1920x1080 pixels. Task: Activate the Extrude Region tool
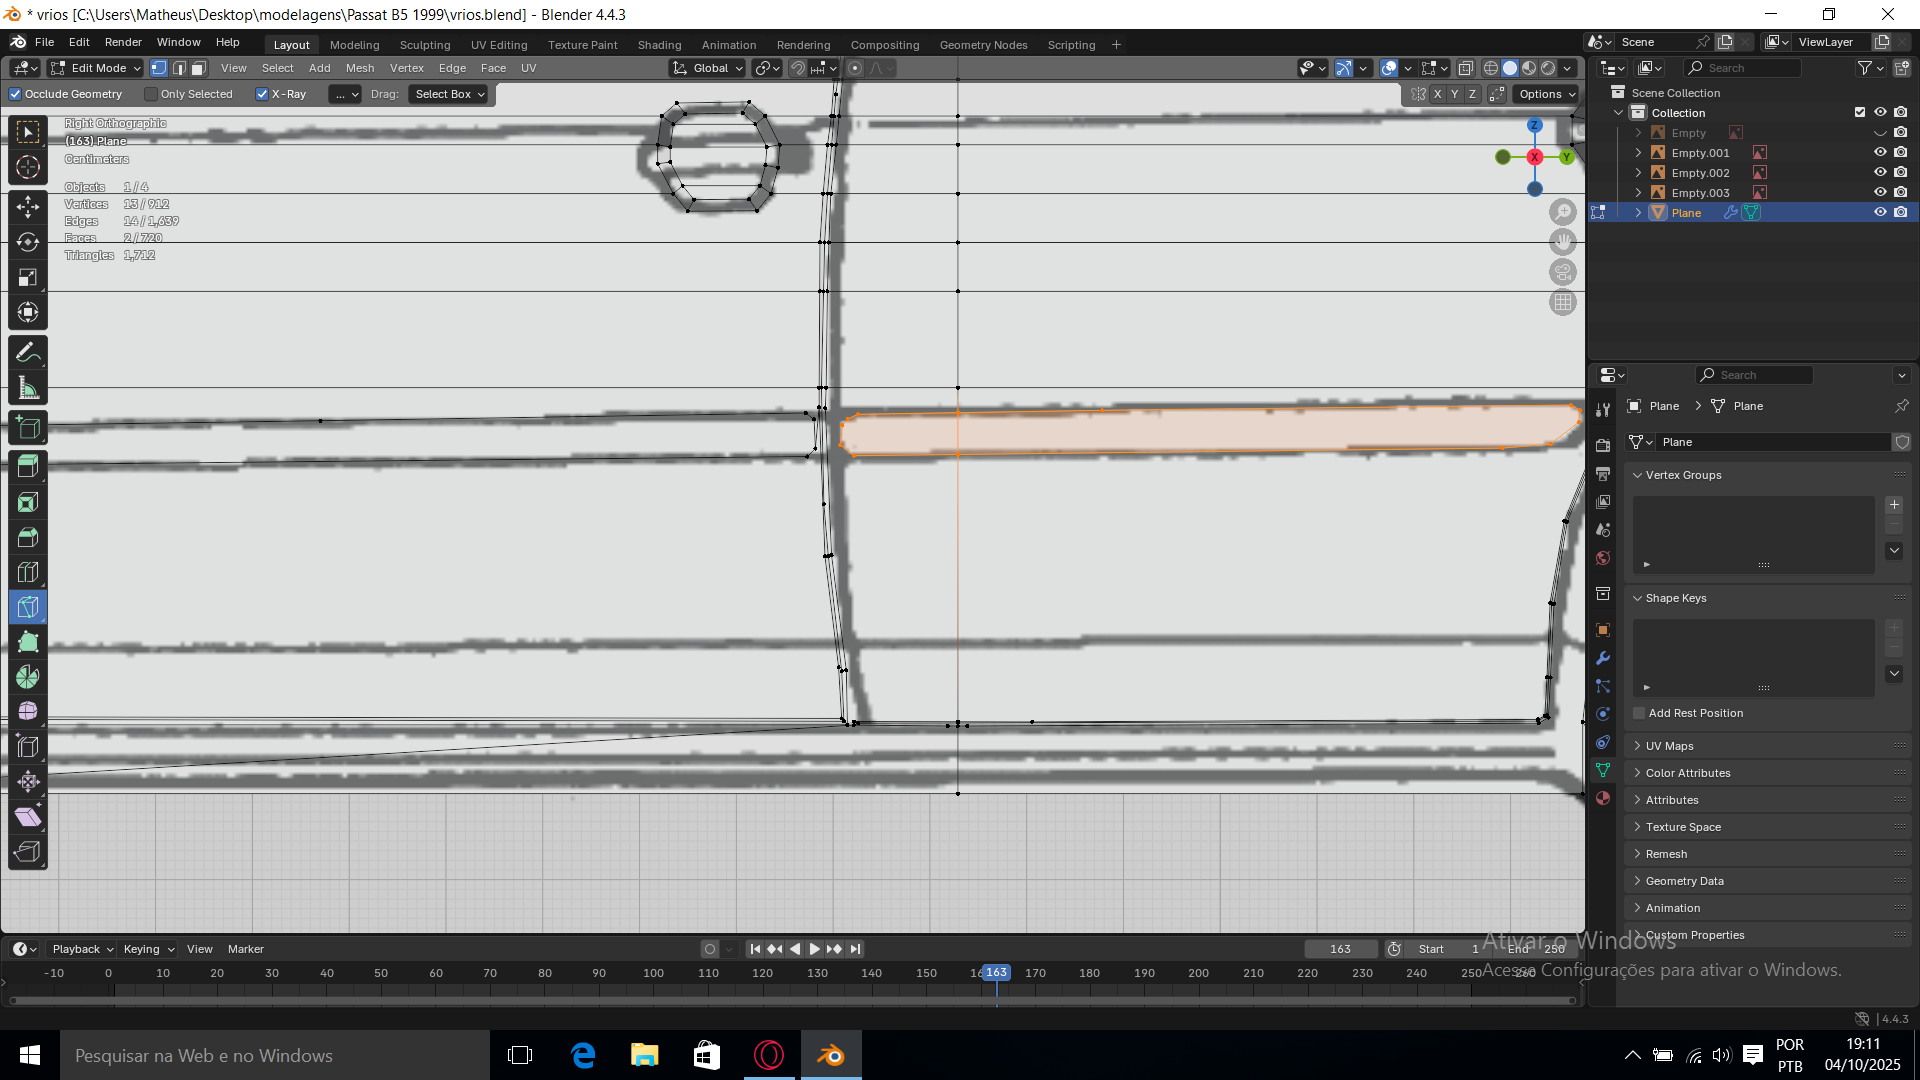28,466
